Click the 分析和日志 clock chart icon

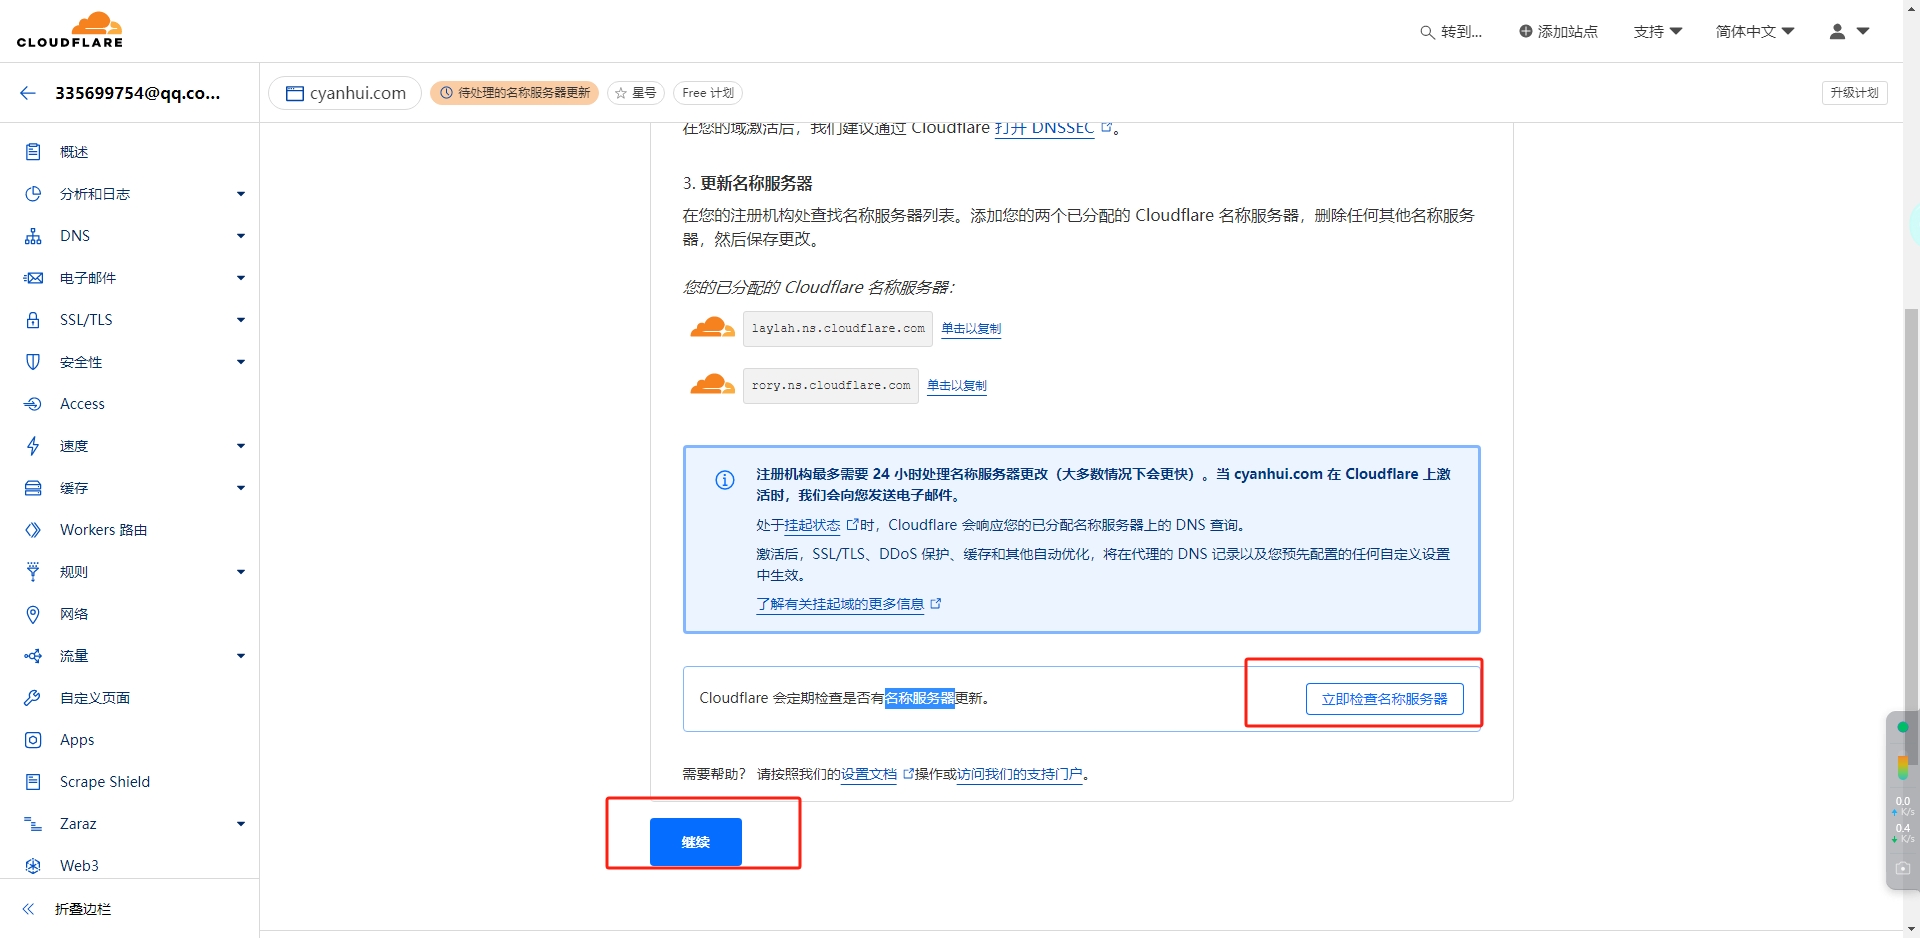[x=33, y=194]
